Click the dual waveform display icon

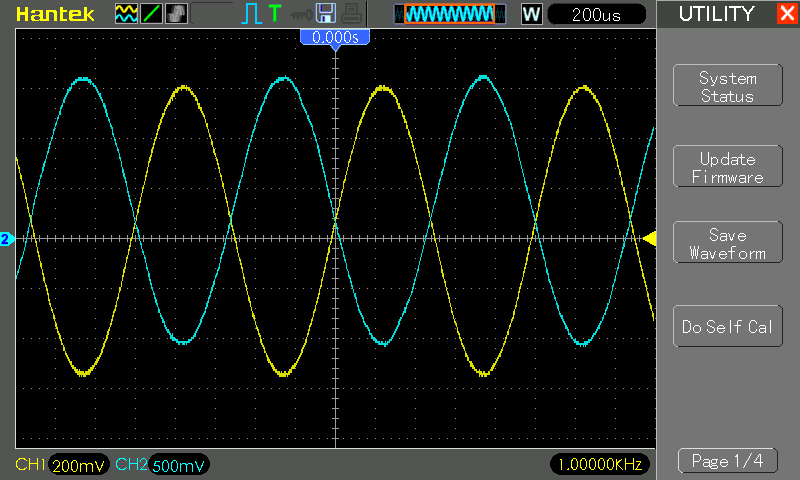click(126, 14)
